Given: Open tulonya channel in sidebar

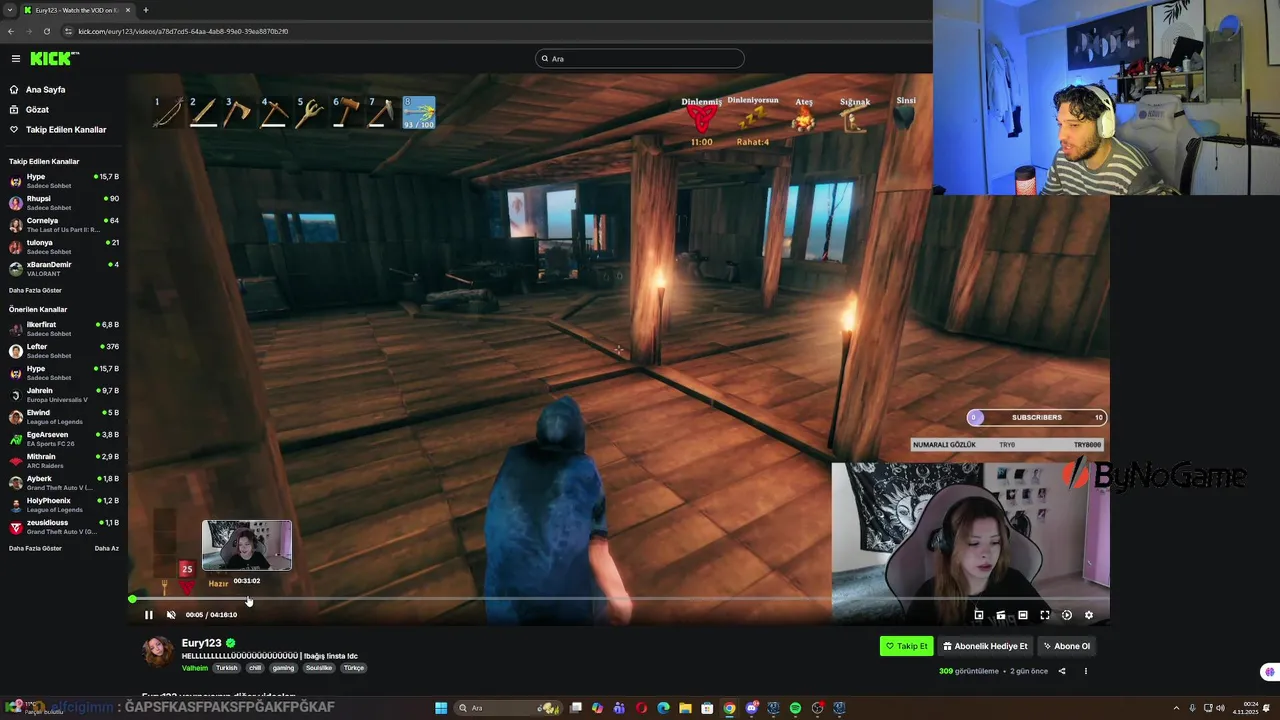Looking at the screenshot, I should [64, 247].
